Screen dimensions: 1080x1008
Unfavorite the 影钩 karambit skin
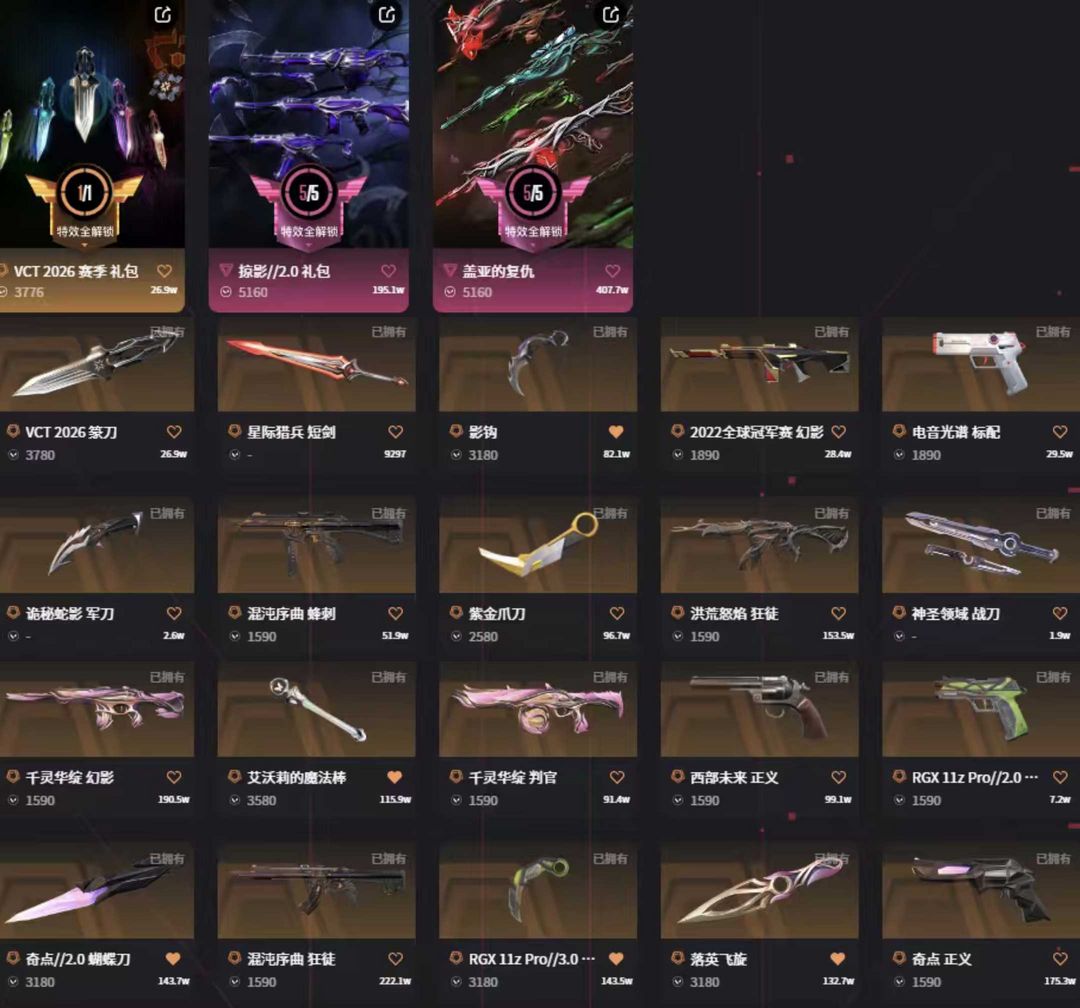(x=616, y=432)
